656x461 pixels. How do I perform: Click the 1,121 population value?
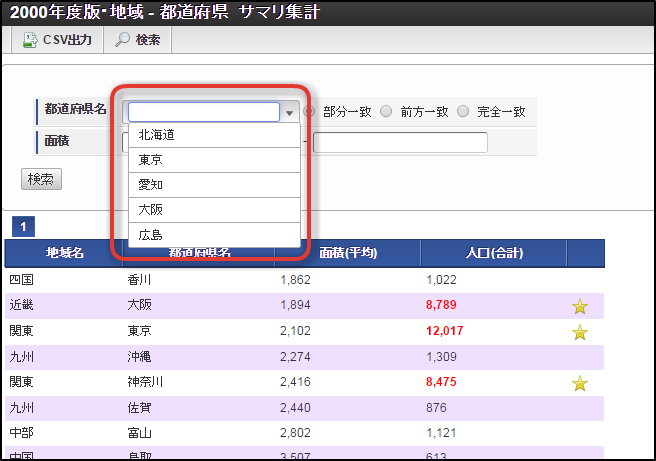441,433
